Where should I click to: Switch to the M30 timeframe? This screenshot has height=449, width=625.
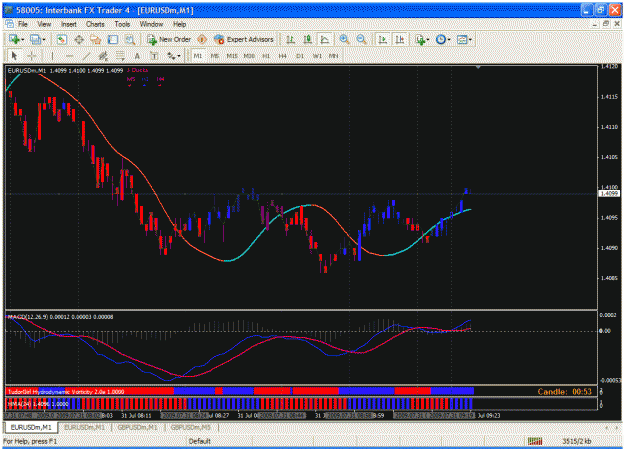point(249,56)
